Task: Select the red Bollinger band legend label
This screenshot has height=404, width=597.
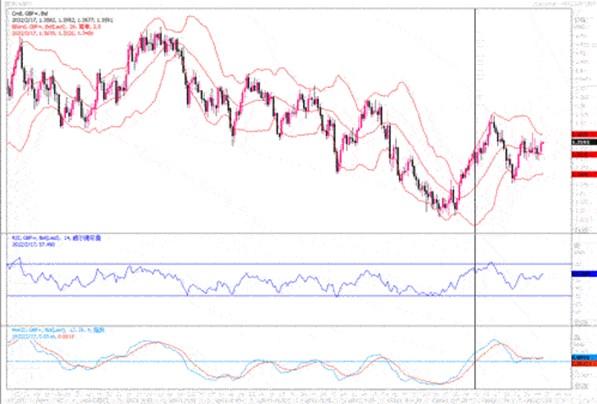Action: click(56, 27)
